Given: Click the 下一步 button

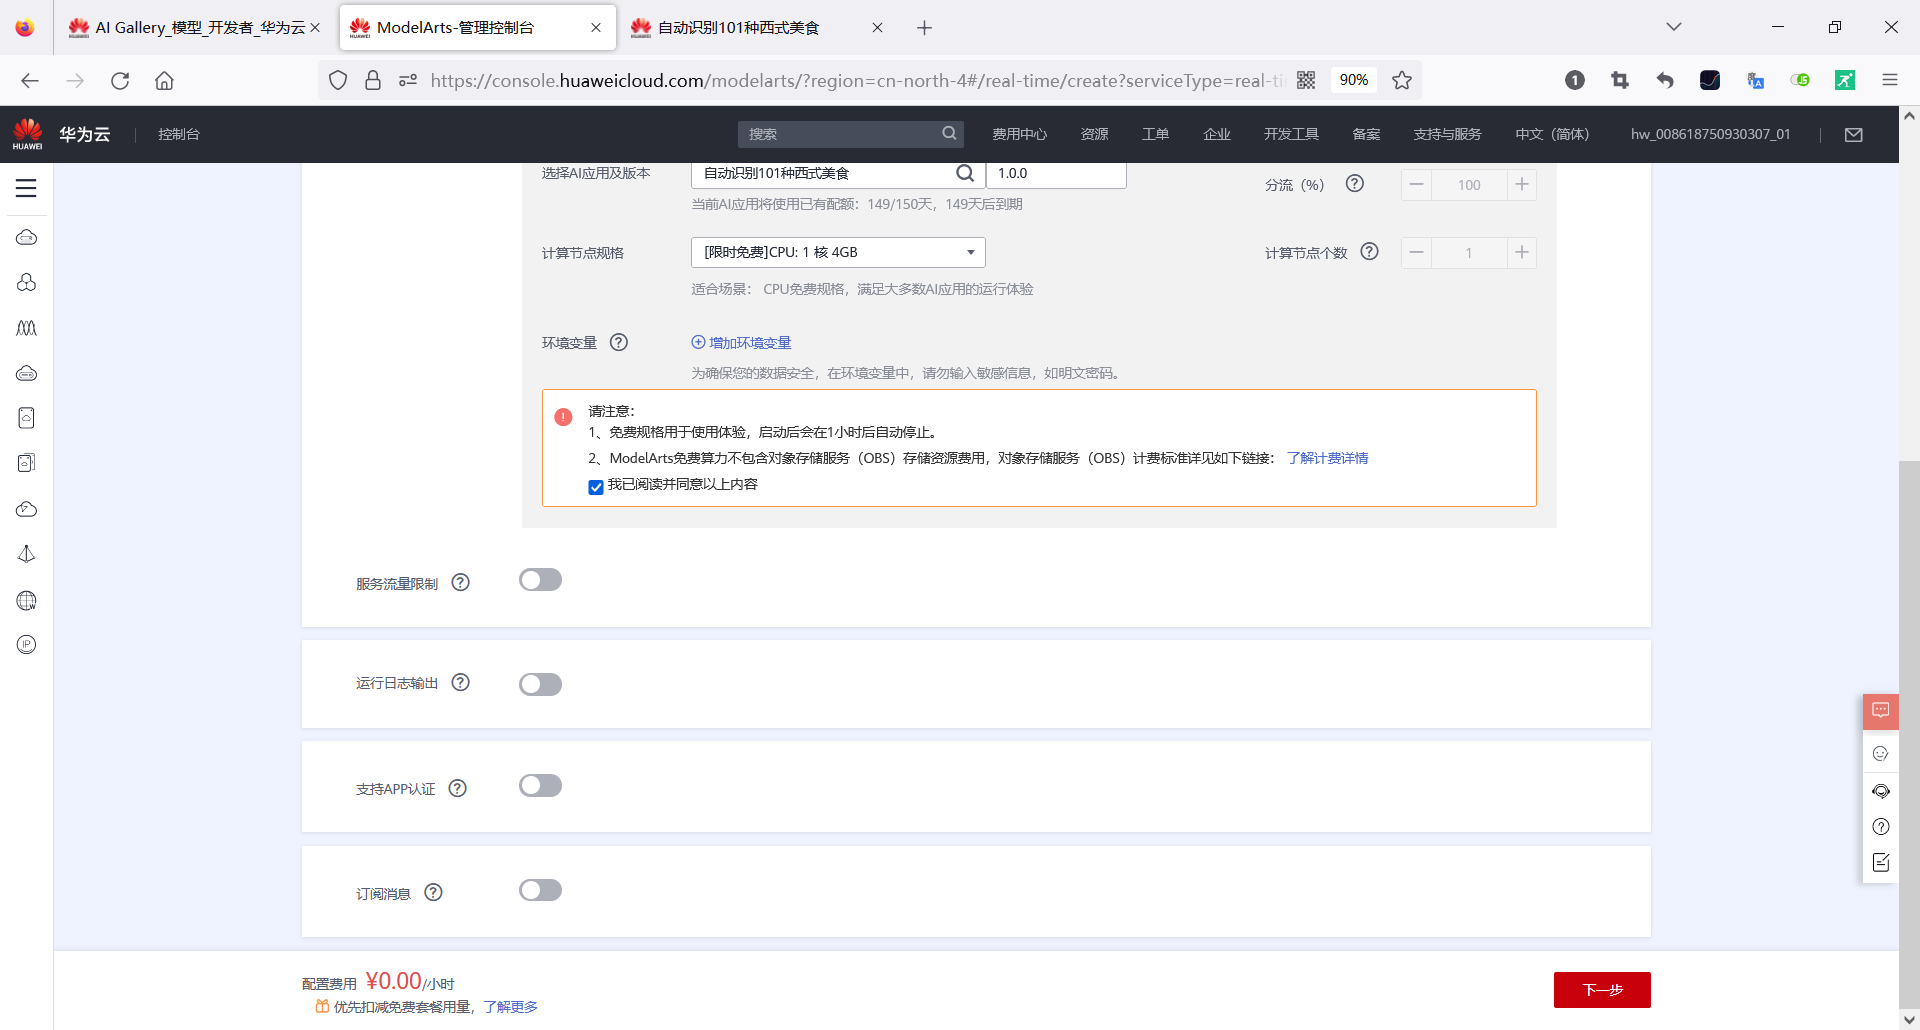Looking at the screenshot, I should 1601,989.
